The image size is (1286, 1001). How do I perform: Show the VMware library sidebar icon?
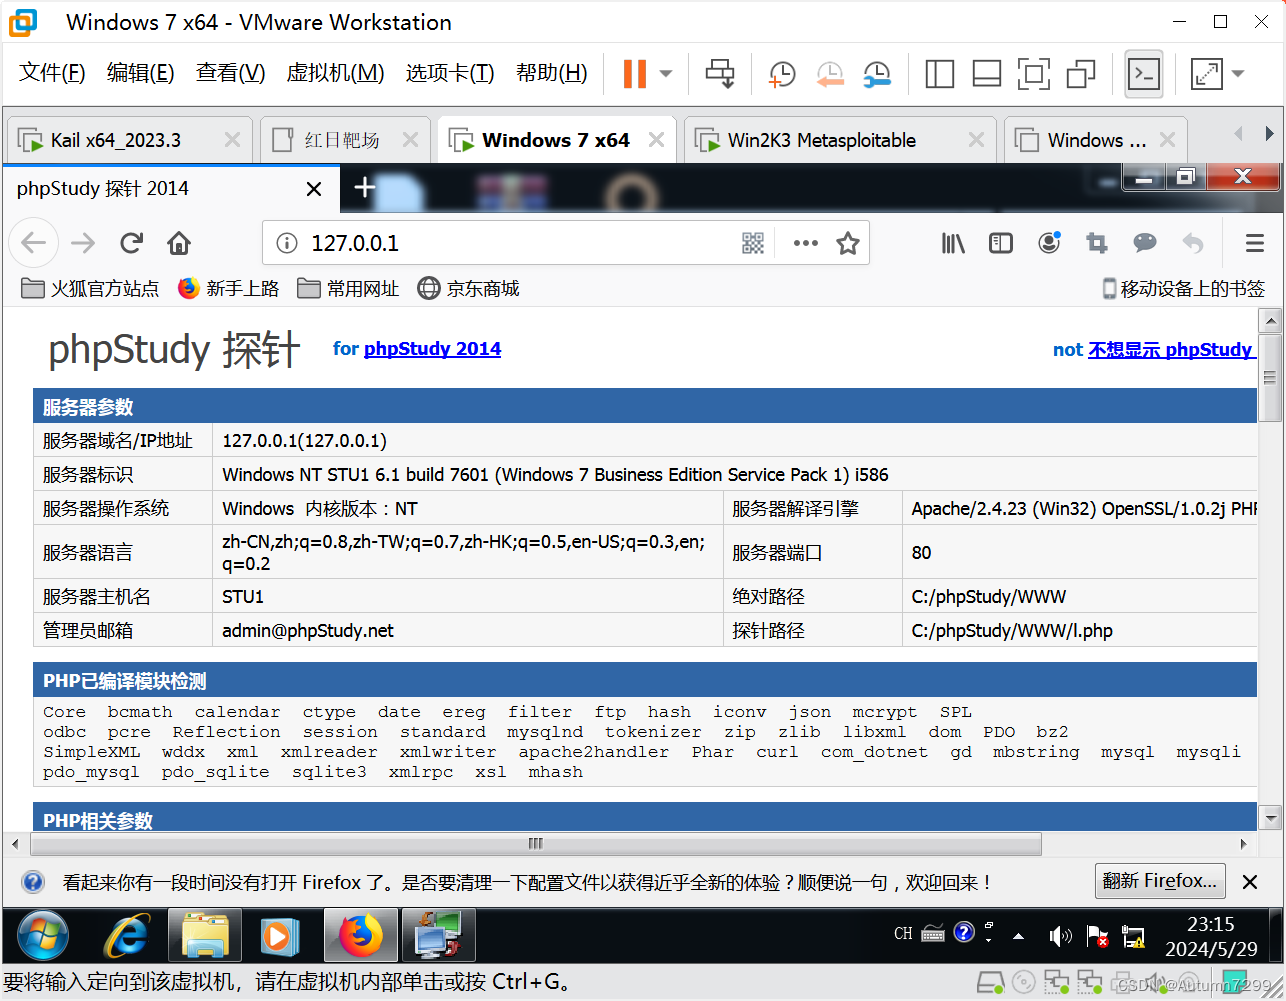(940, 73)
